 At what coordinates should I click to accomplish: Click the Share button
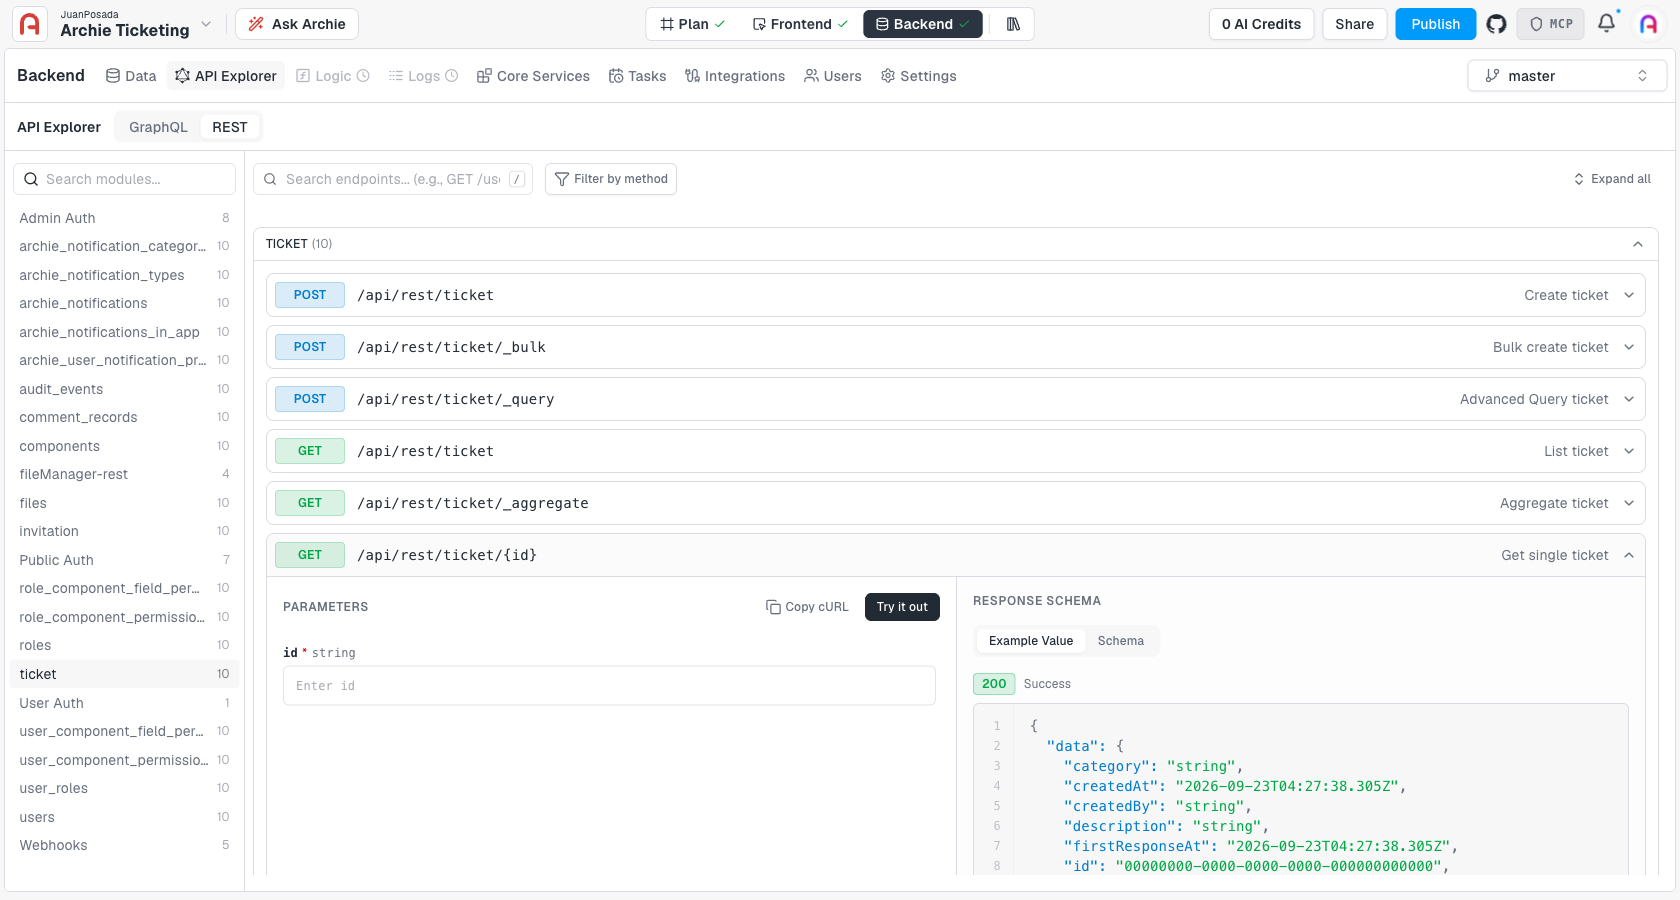(1354, 24)
